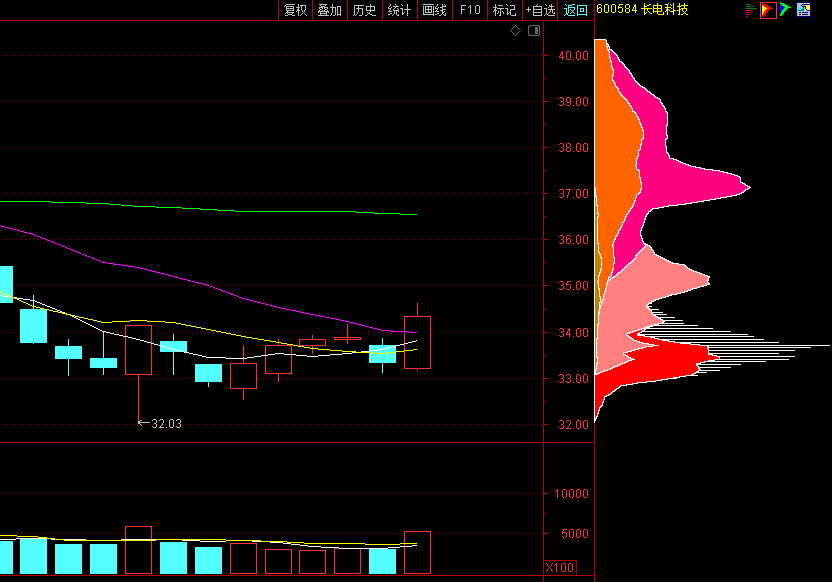832x582 pixels.
Task: Open F10 company information
Action: 470,10
